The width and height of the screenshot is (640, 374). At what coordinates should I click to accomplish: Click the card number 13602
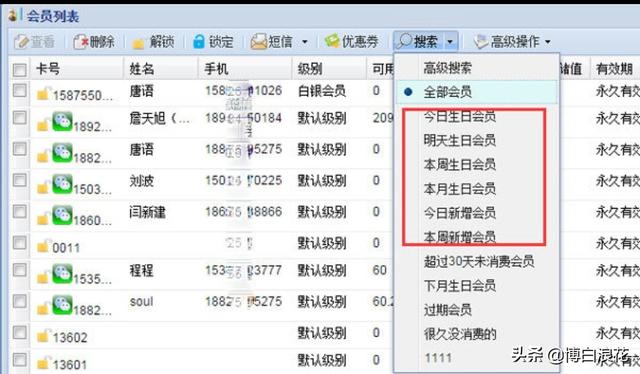point(70,337)
